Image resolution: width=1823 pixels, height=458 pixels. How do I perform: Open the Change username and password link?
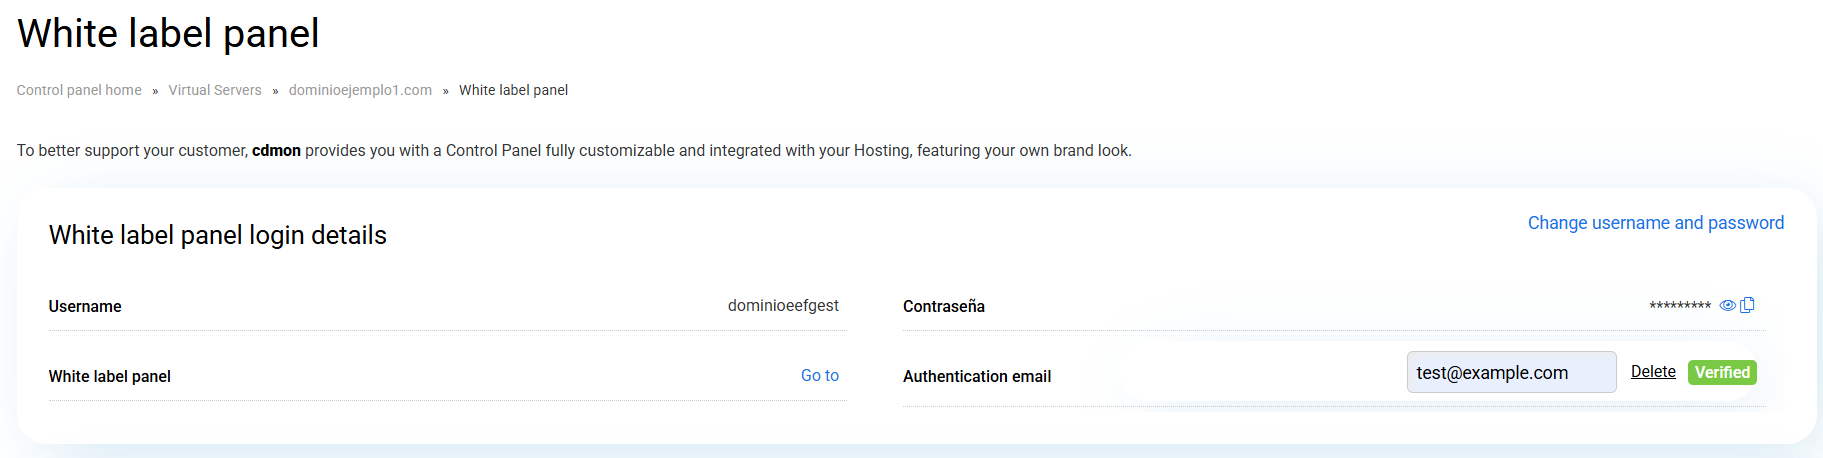(x=1655, y=223)
